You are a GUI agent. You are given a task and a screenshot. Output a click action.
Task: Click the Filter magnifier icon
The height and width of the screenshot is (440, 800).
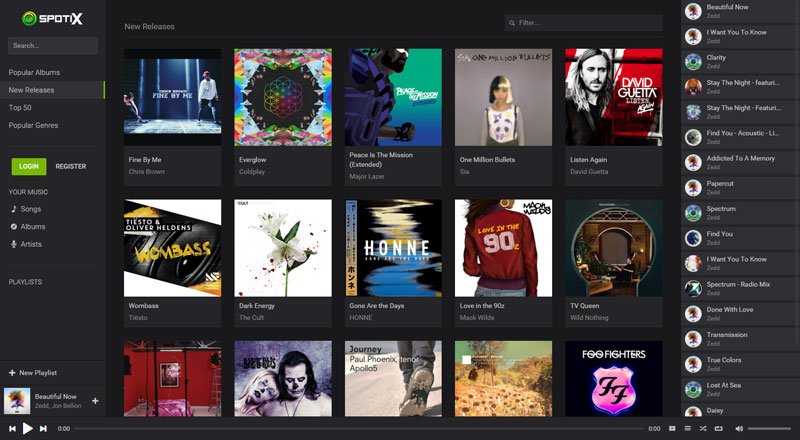point(512,23)
